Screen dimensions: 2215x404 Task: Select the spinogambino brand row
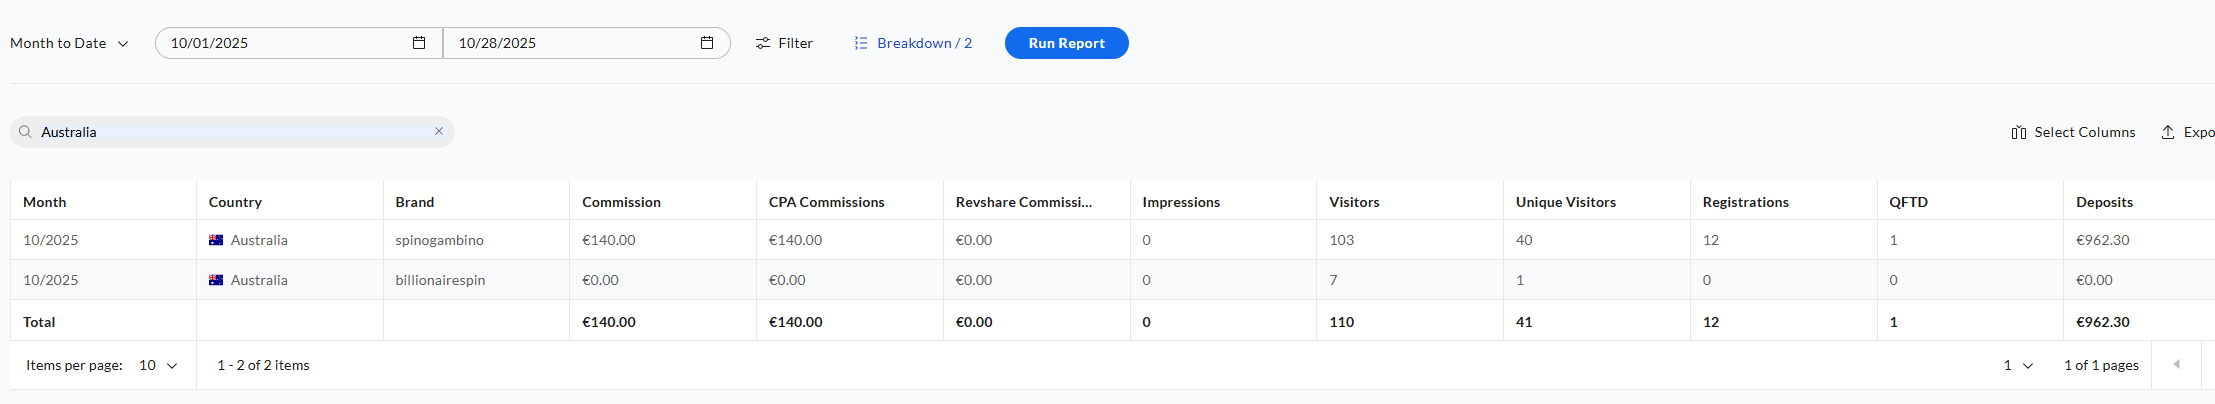439,240
